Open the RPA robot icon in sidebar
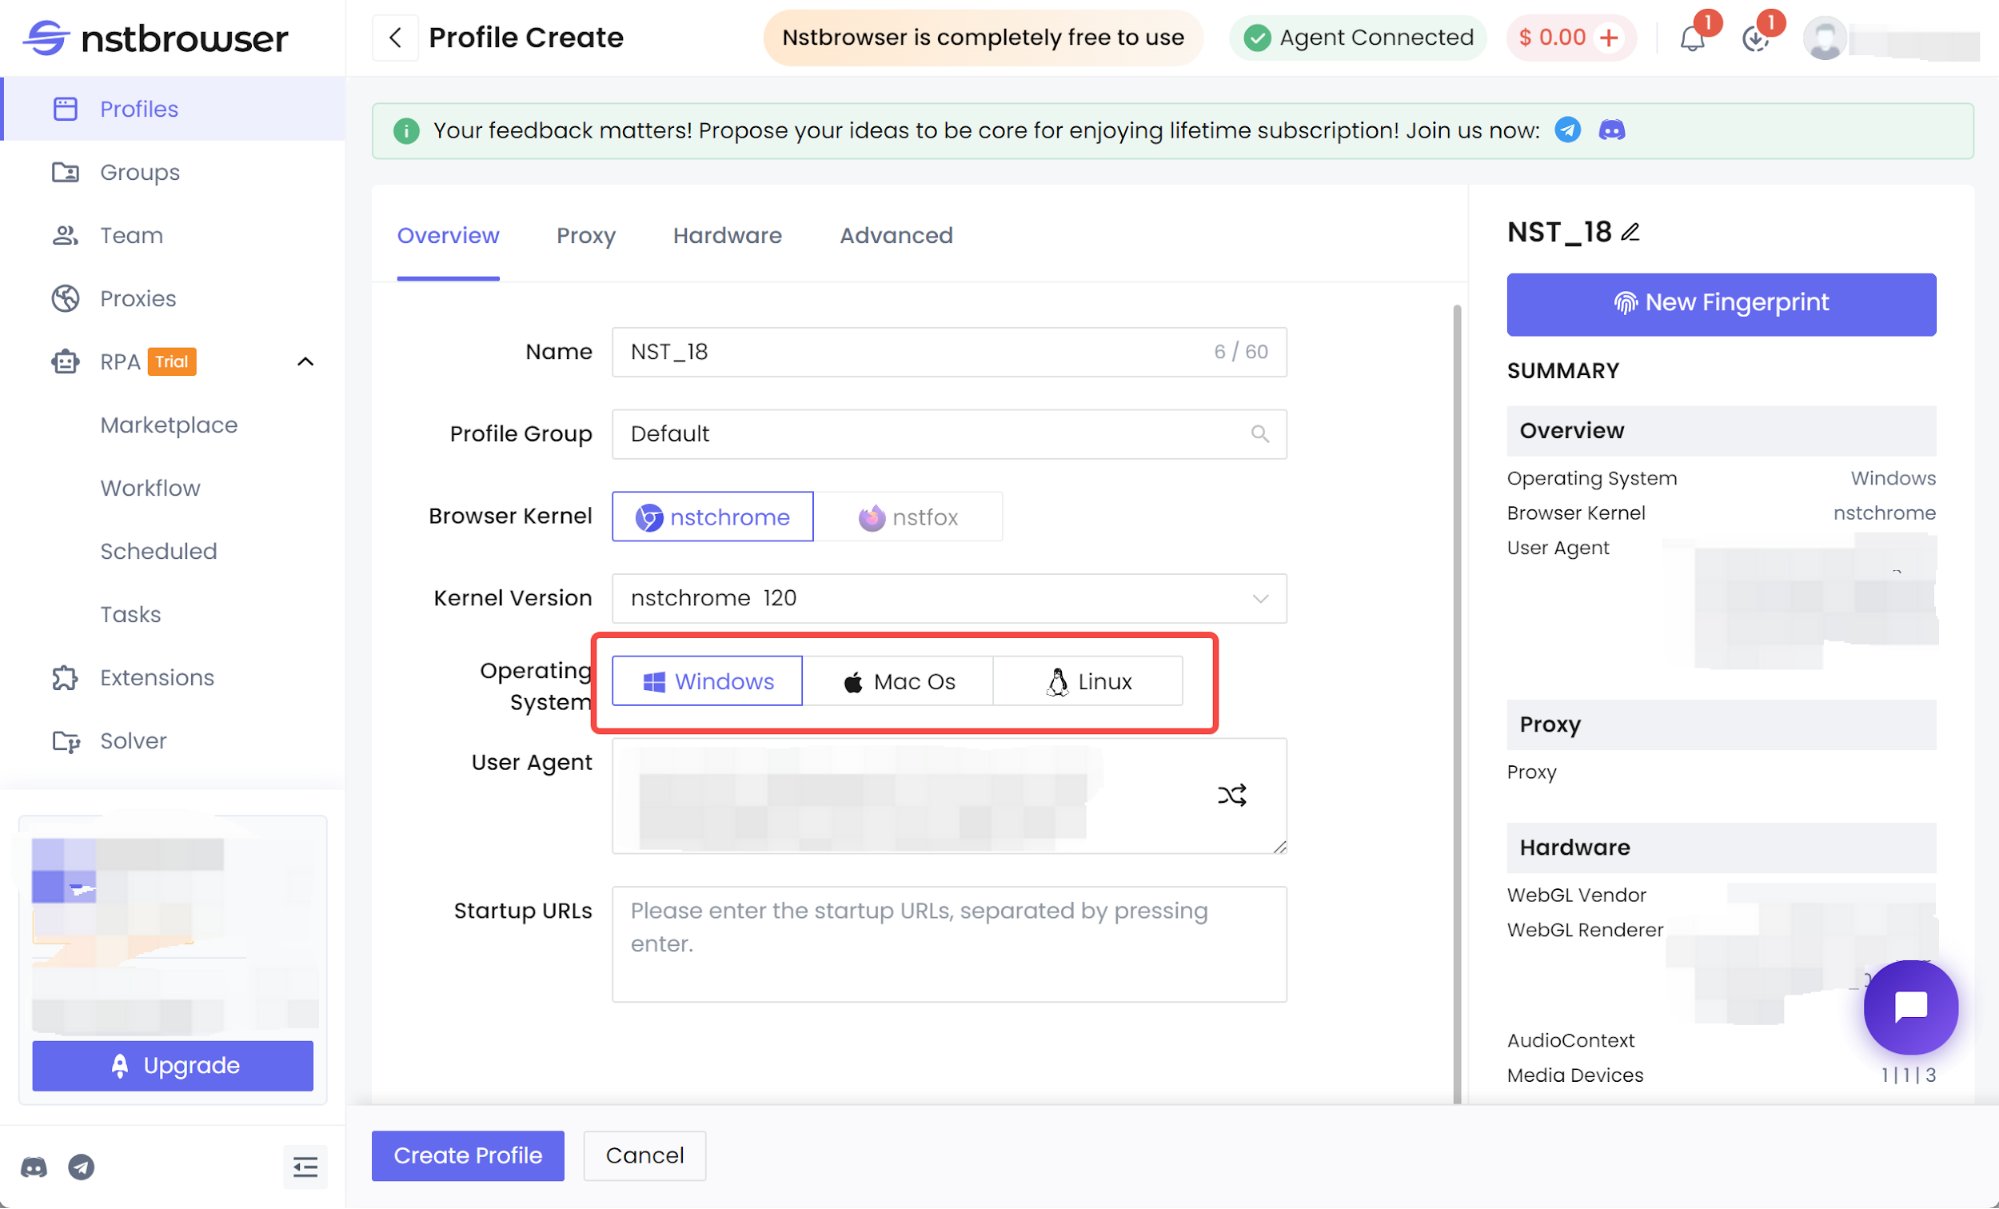 [65, 361]
